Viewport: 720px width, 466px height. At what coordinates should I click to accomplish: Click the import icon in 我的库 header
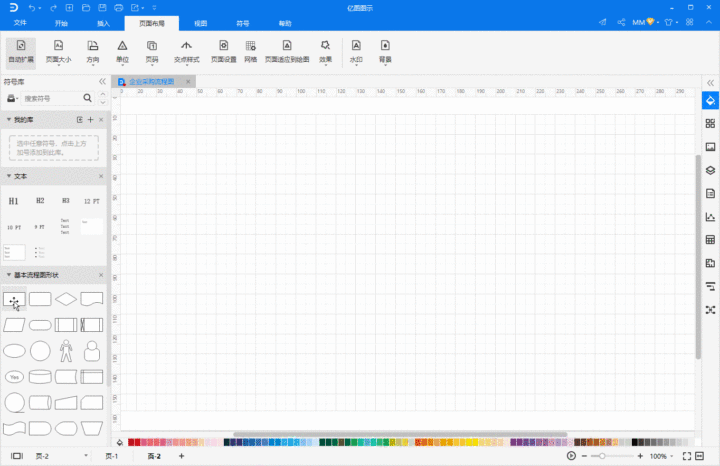click(x=79, y=119)
